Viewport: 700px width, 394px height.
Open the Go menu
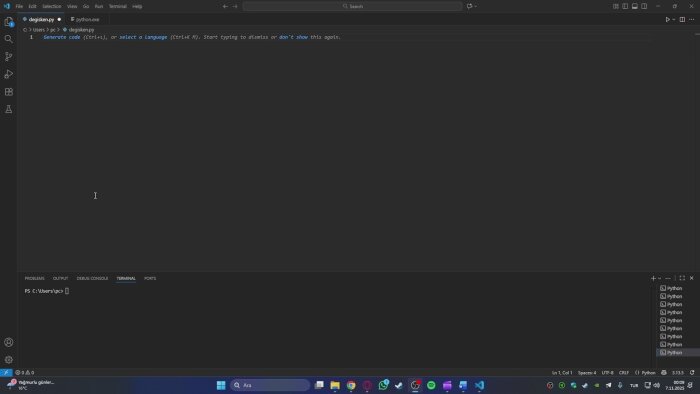[x=86, y=6]
